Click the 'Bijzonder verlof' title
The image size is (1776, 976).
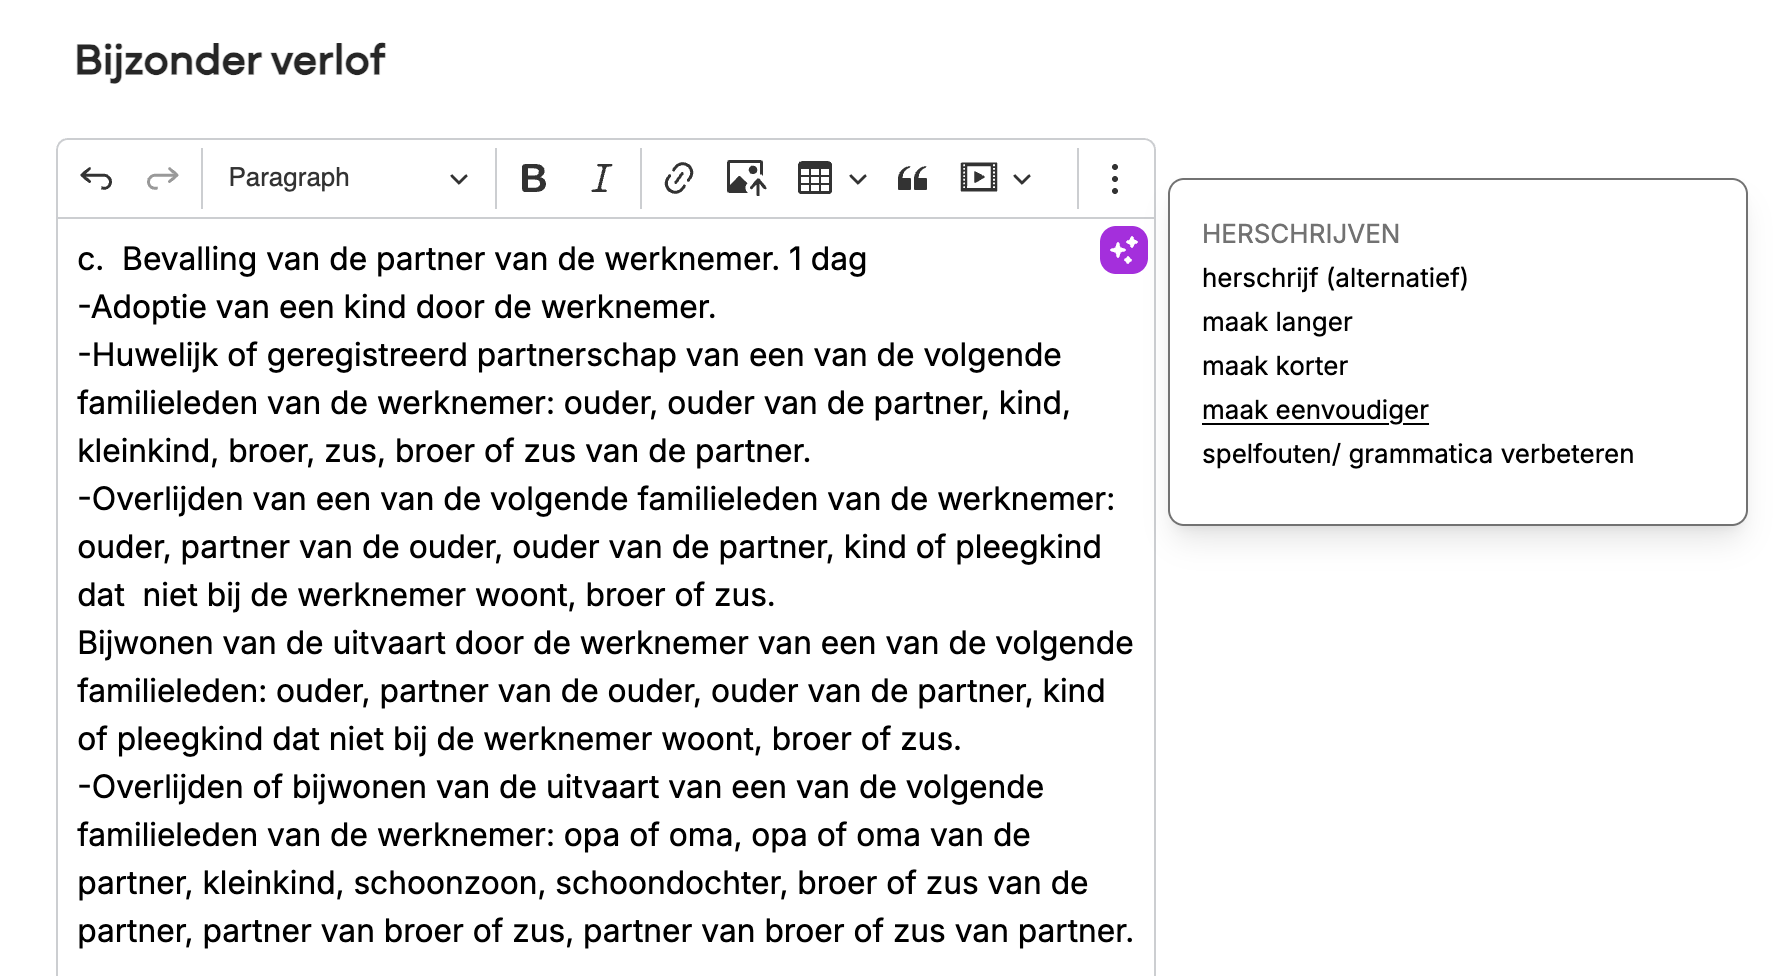230,61
